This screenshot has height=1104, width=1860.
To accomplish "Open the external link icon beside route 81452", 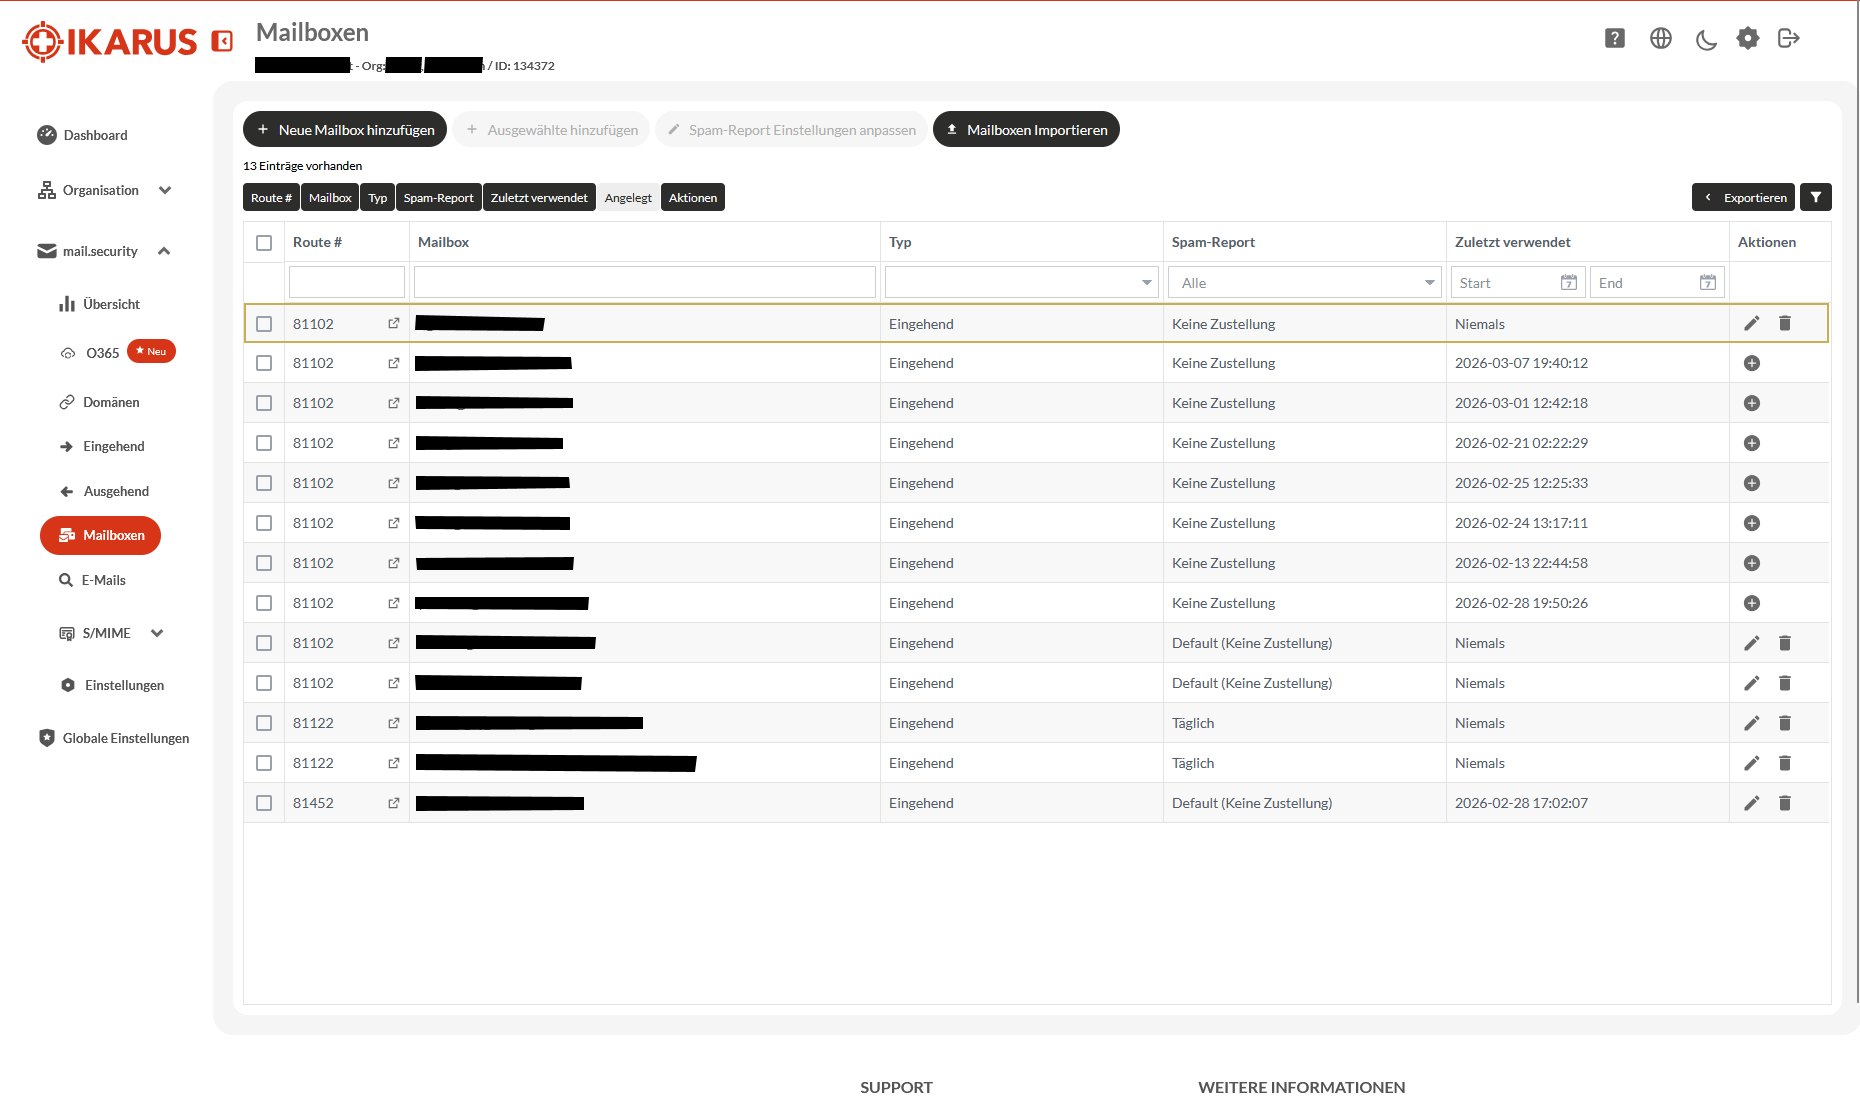I will [393, 802].
